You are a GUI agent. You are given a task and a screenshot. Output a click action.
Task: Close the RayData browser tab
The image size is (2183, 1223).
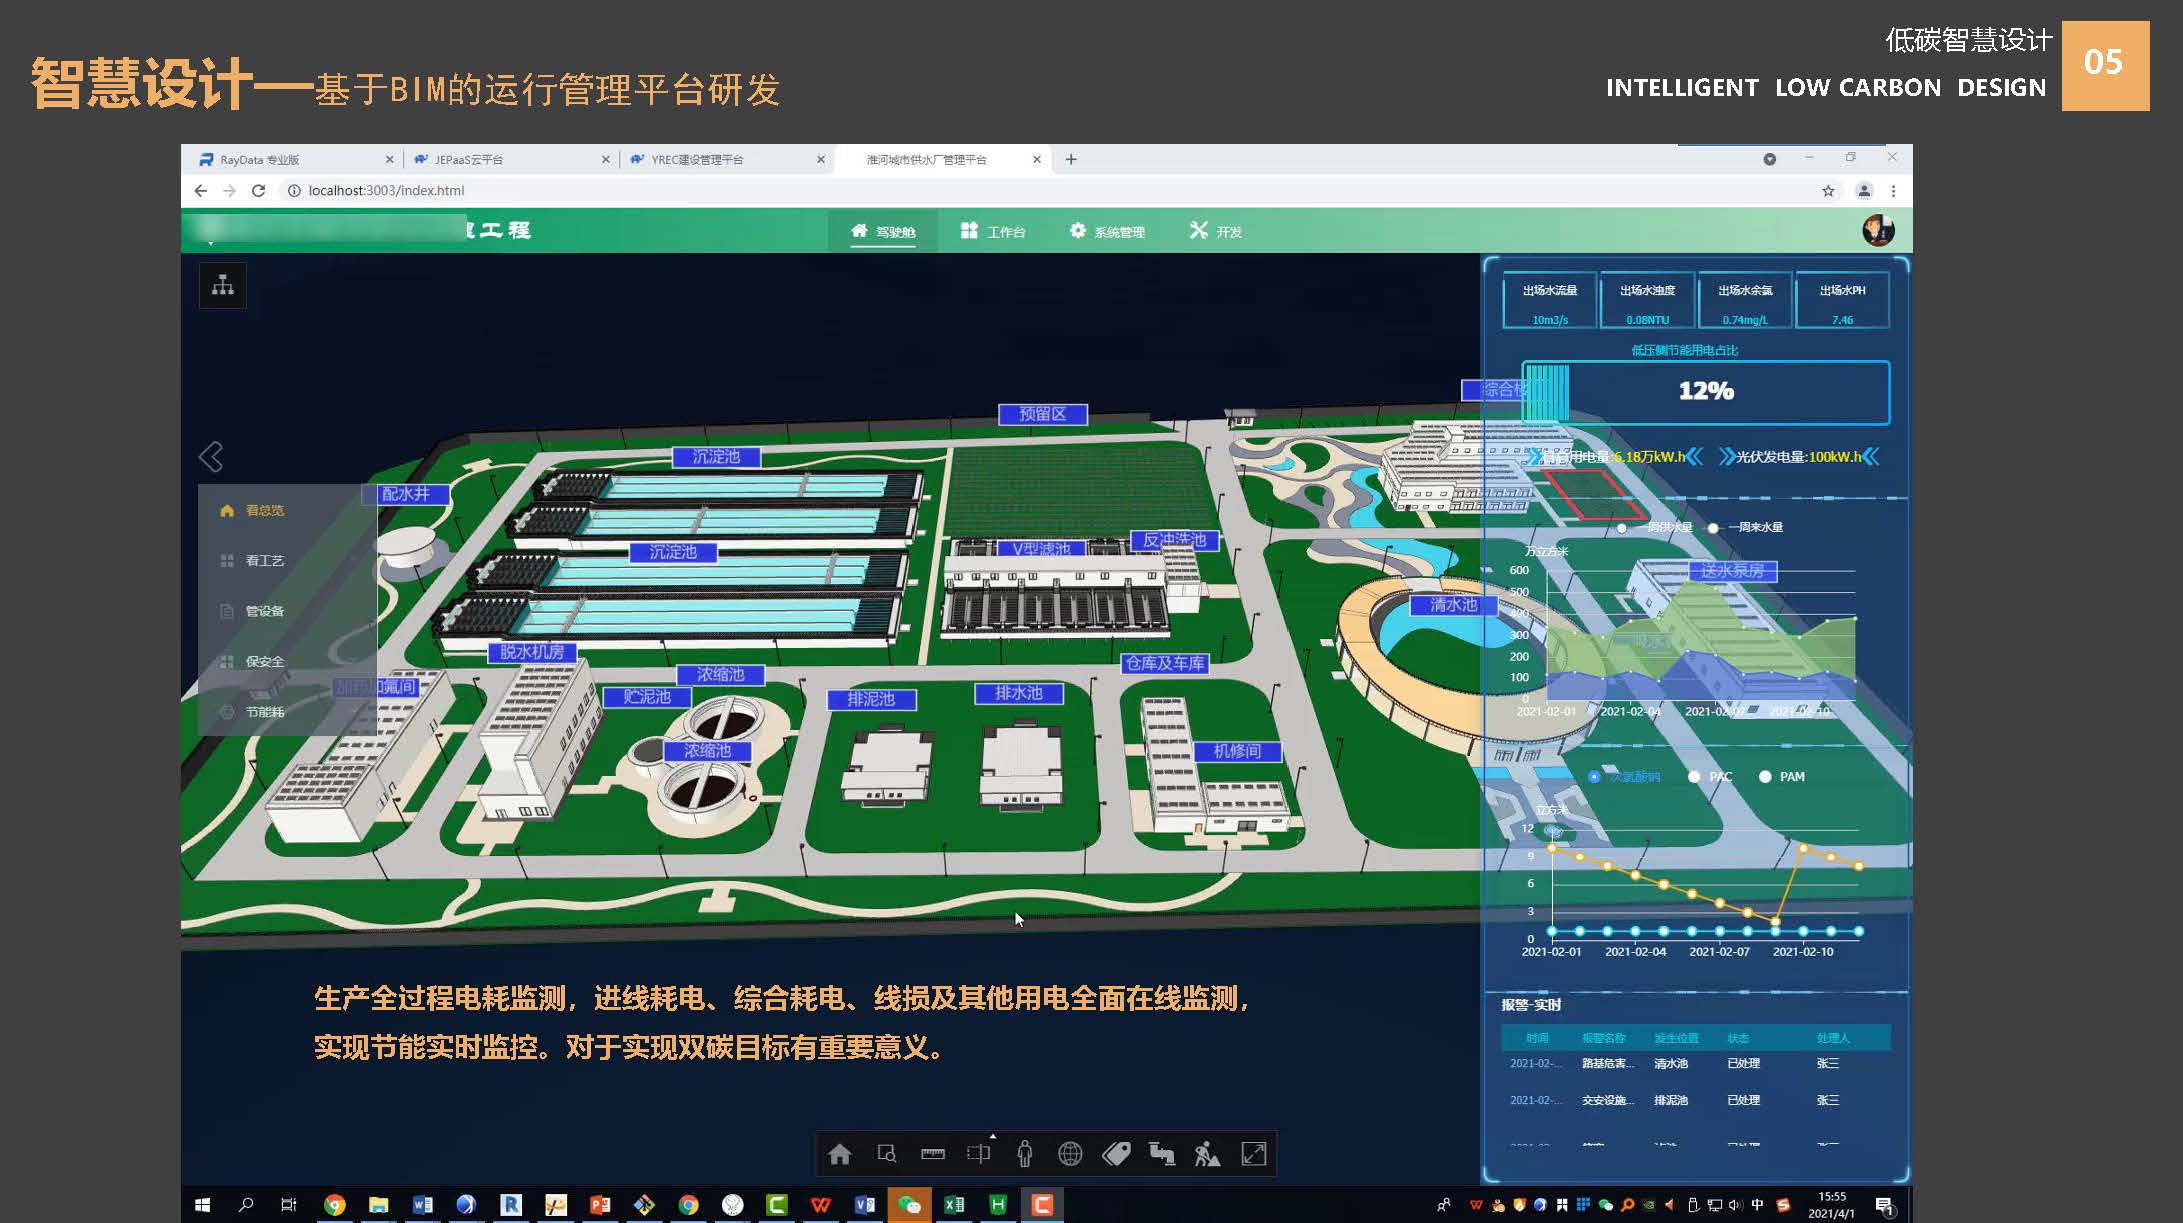click(390, 159)
